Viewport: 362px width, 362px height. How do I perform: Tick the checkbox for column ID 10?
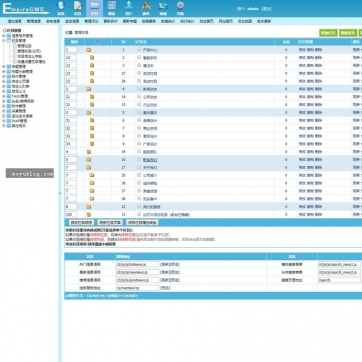pyautogui.click(x=139, y=159)
